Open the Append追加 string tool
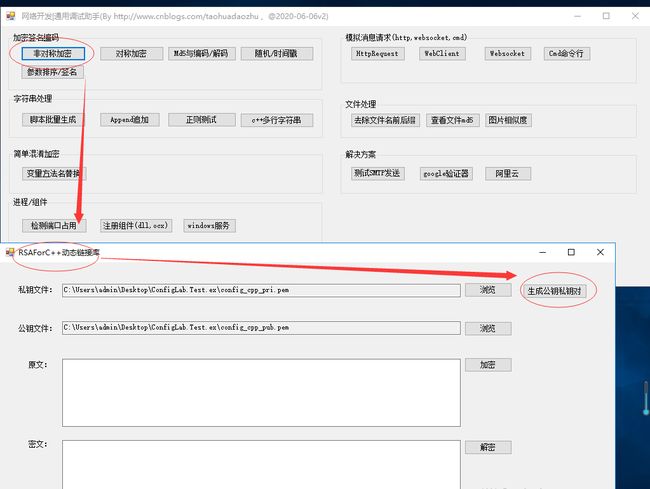Viewport: 650px width, 489px height. click(130, 120)
